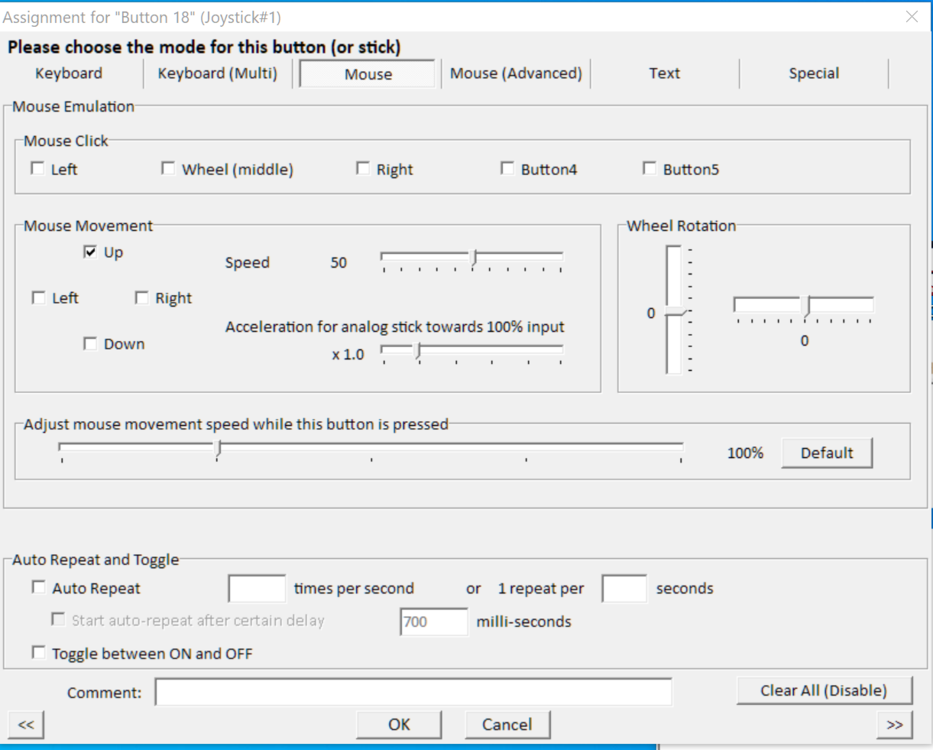Go to previous button with <<
This screenshot has width=933, height=750.
(x=26, y=724)
